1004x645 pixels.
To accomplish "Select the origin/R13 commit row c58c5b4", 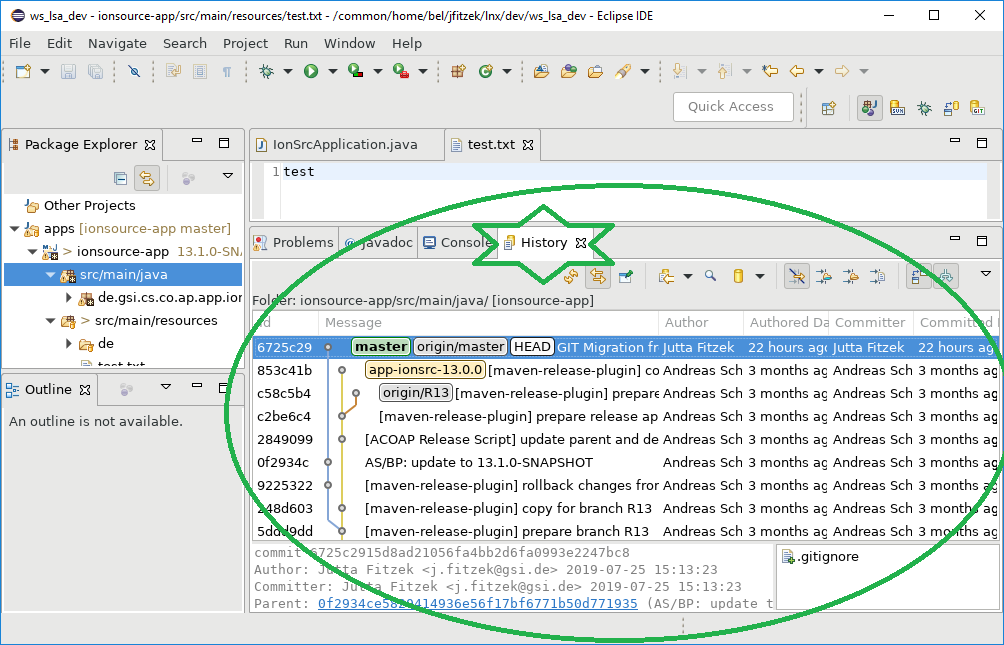I will pos(625,393).
